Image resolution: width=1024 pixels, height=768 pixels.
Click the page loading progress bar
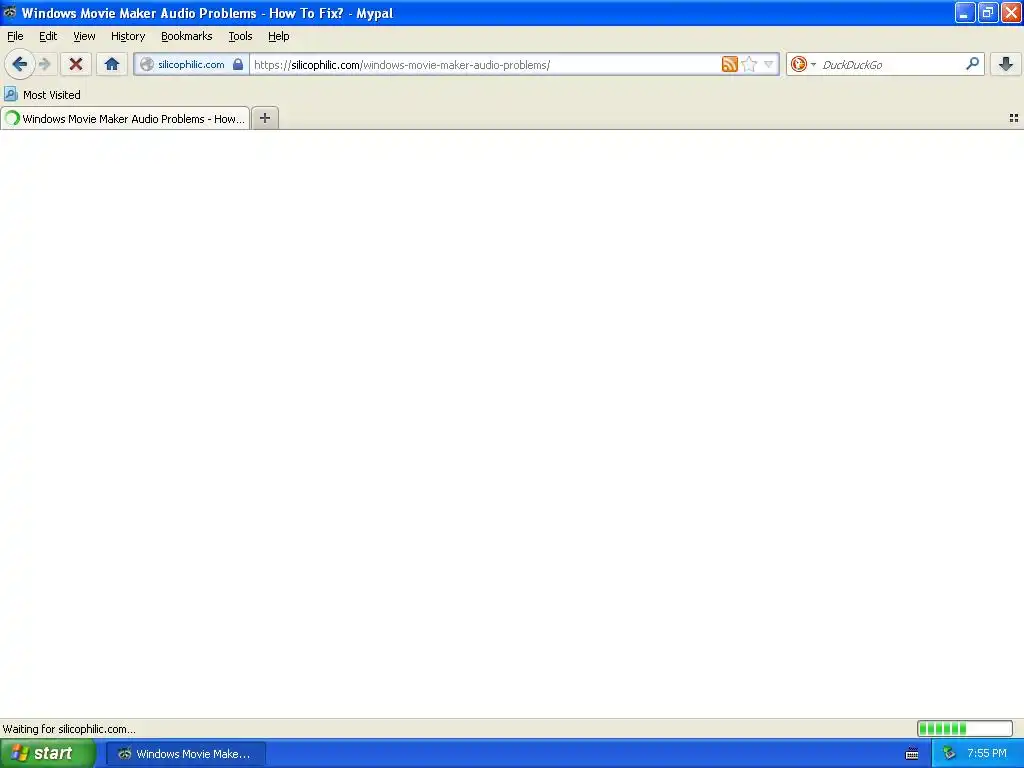click(x=965, y=728)
